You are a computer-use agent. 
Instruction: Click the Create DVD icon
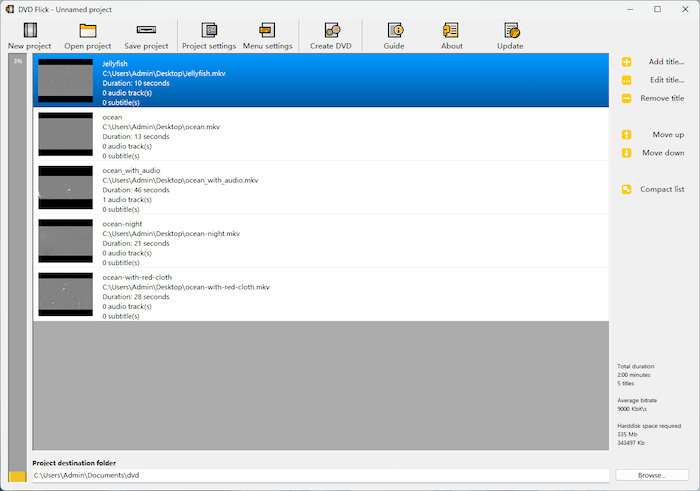(329, 33)
